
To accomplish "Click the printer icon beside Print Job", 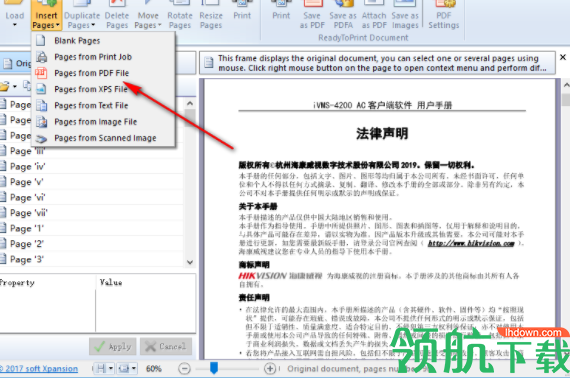I will (41, 57).
